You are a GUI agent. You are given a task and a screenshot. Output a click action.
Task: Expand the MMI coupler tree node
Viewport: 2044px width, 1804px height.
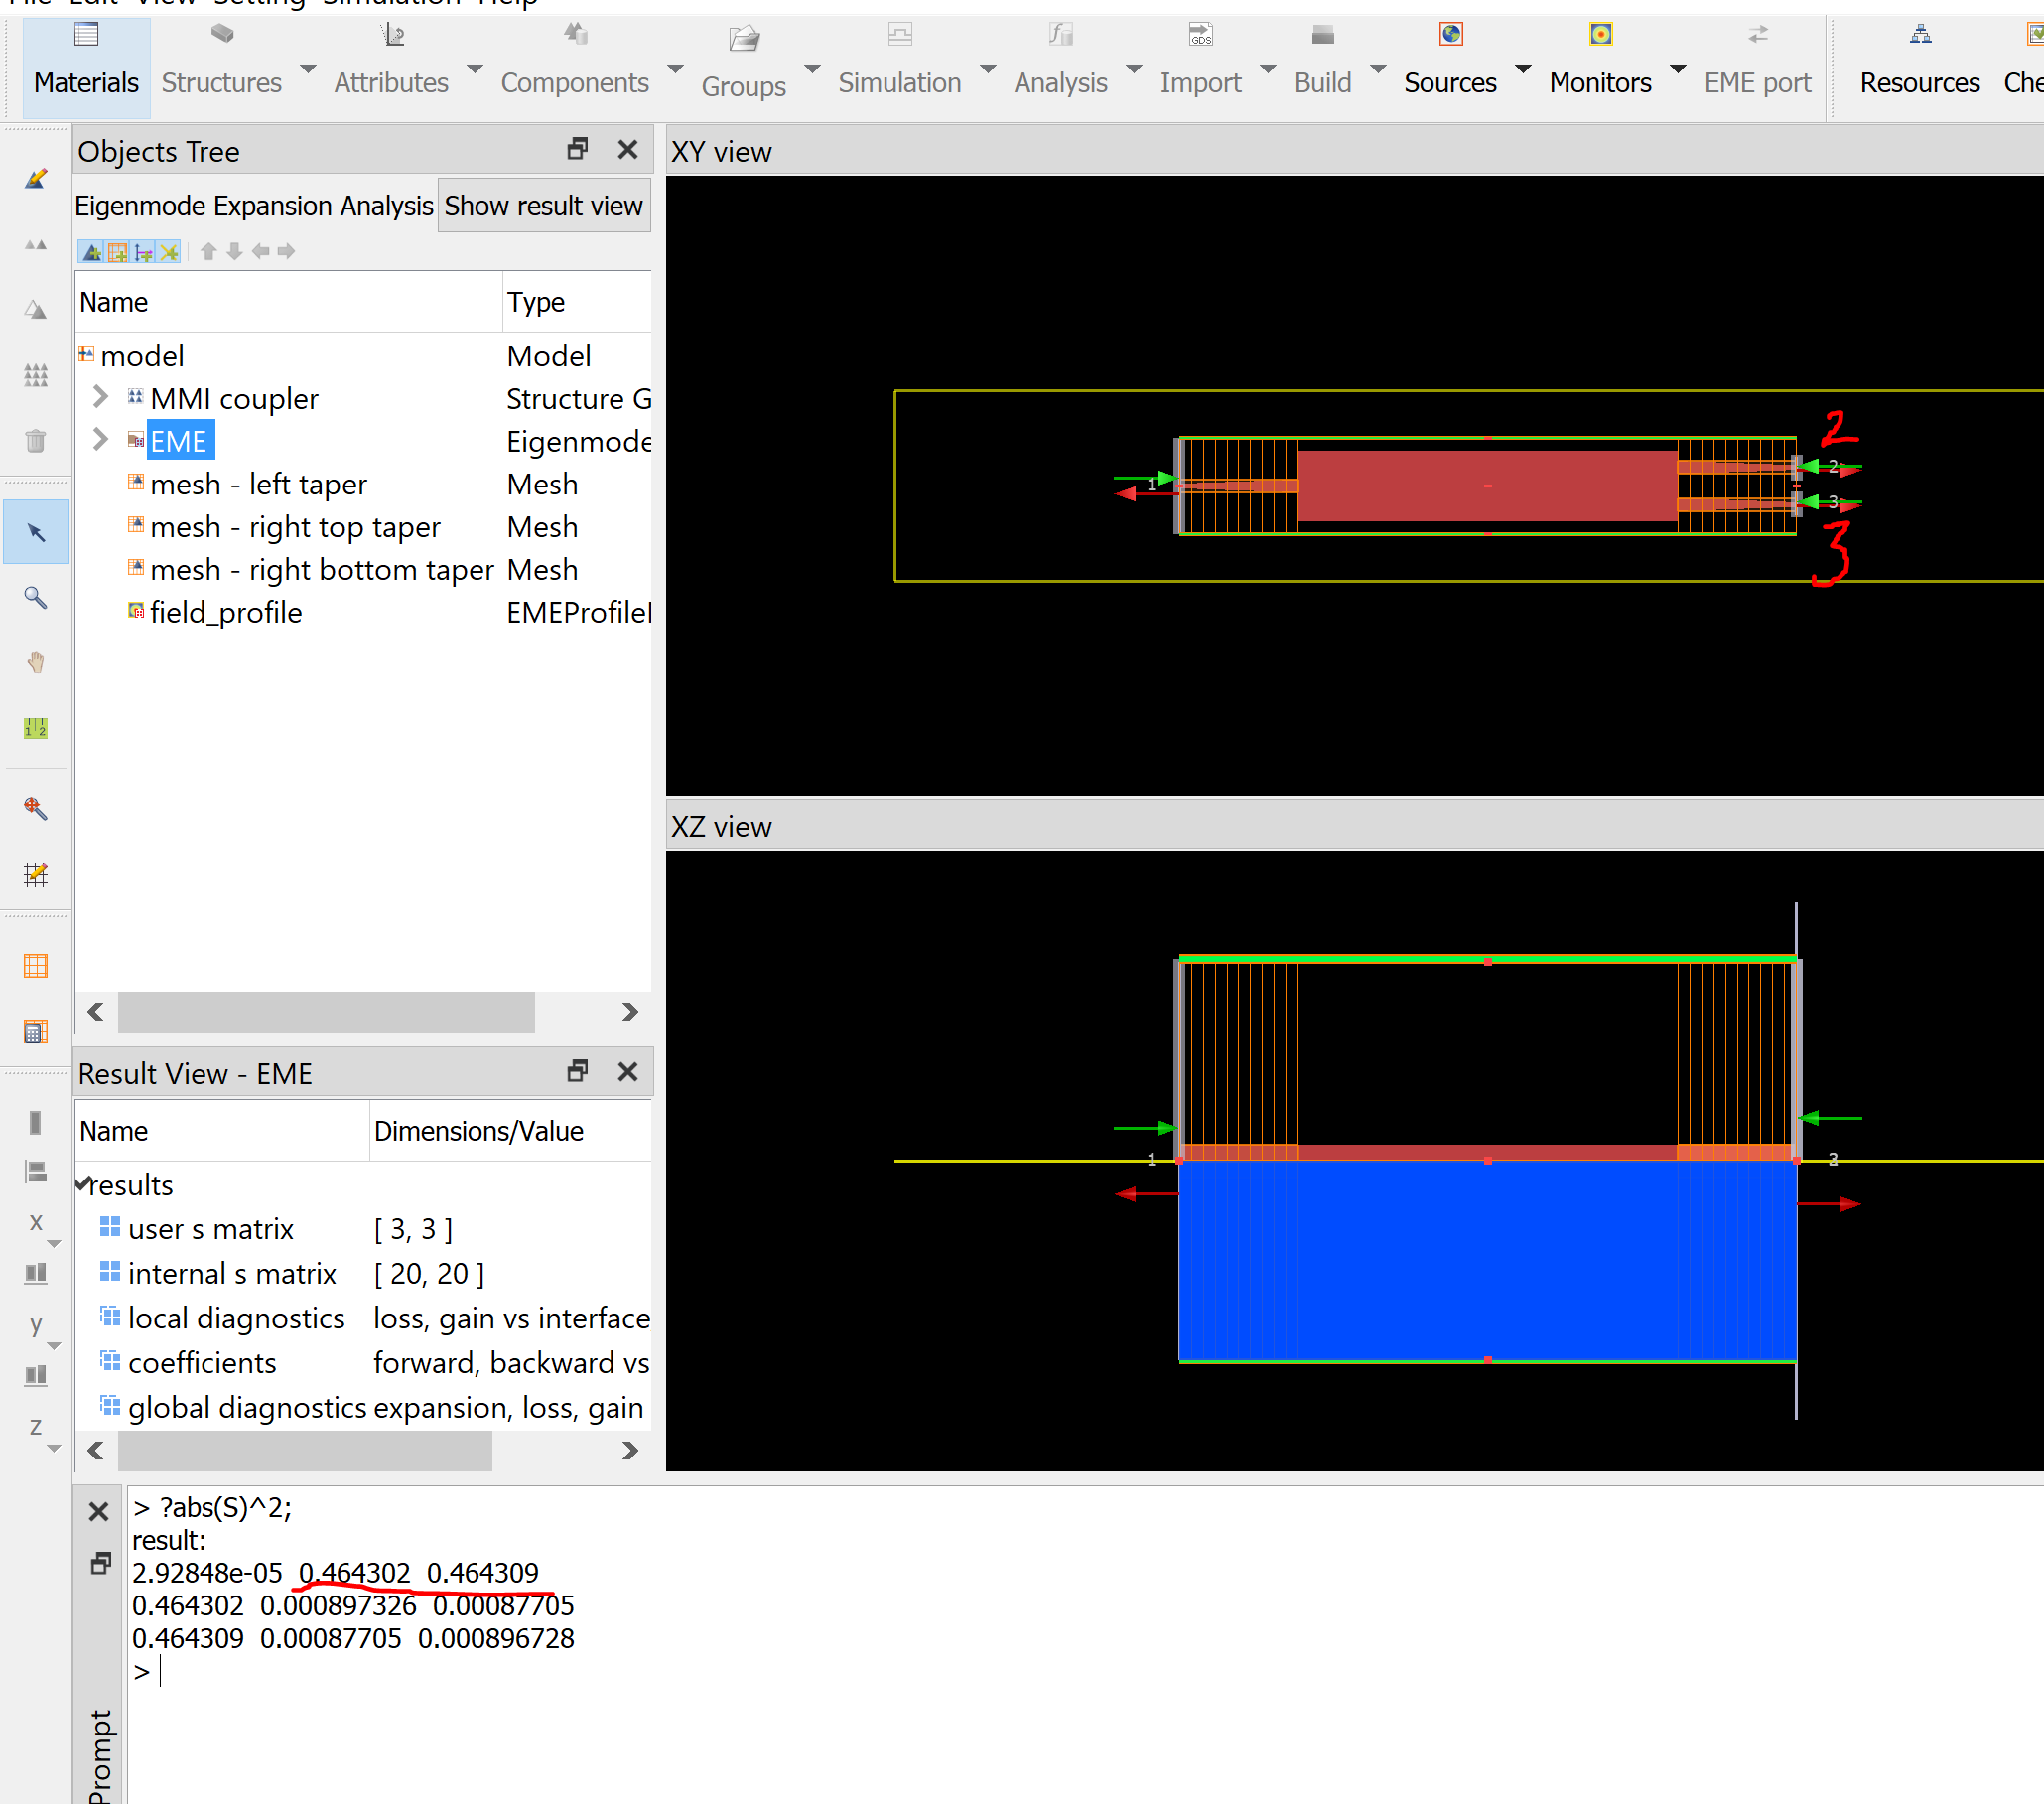pos(100,397)
